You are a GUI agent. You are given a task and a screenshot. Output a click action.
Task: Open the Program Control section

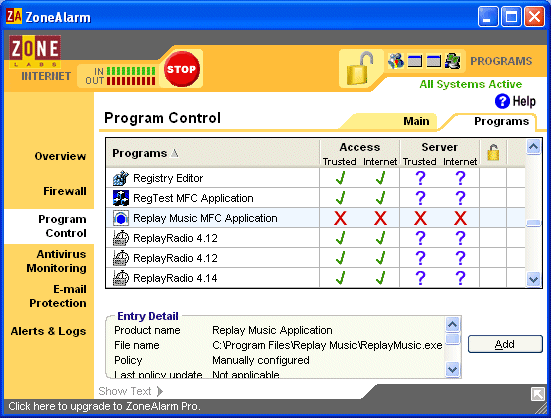[x=62, y=226]
